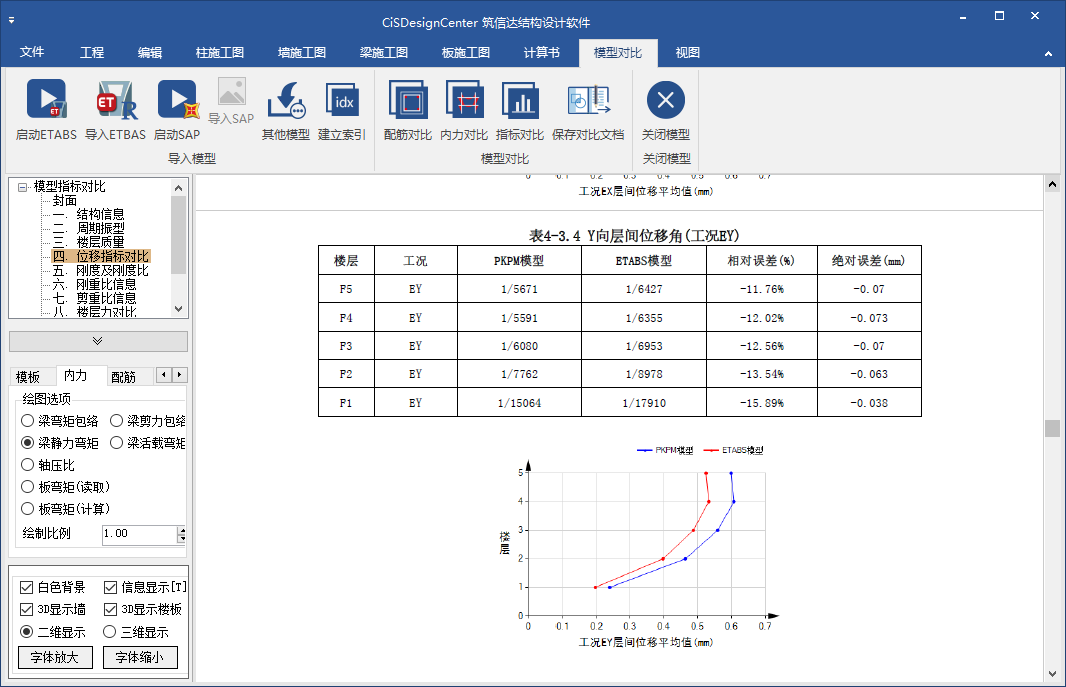Select 四. 位移指标对比 tree item

(101, 256)
